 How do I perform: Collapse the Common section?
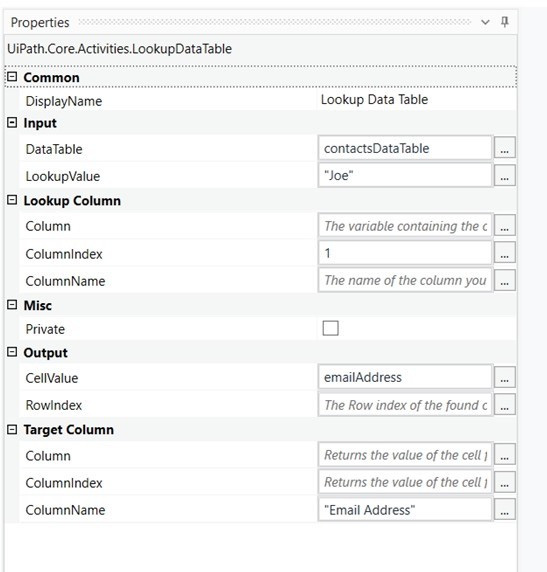[x=12, y=77]
